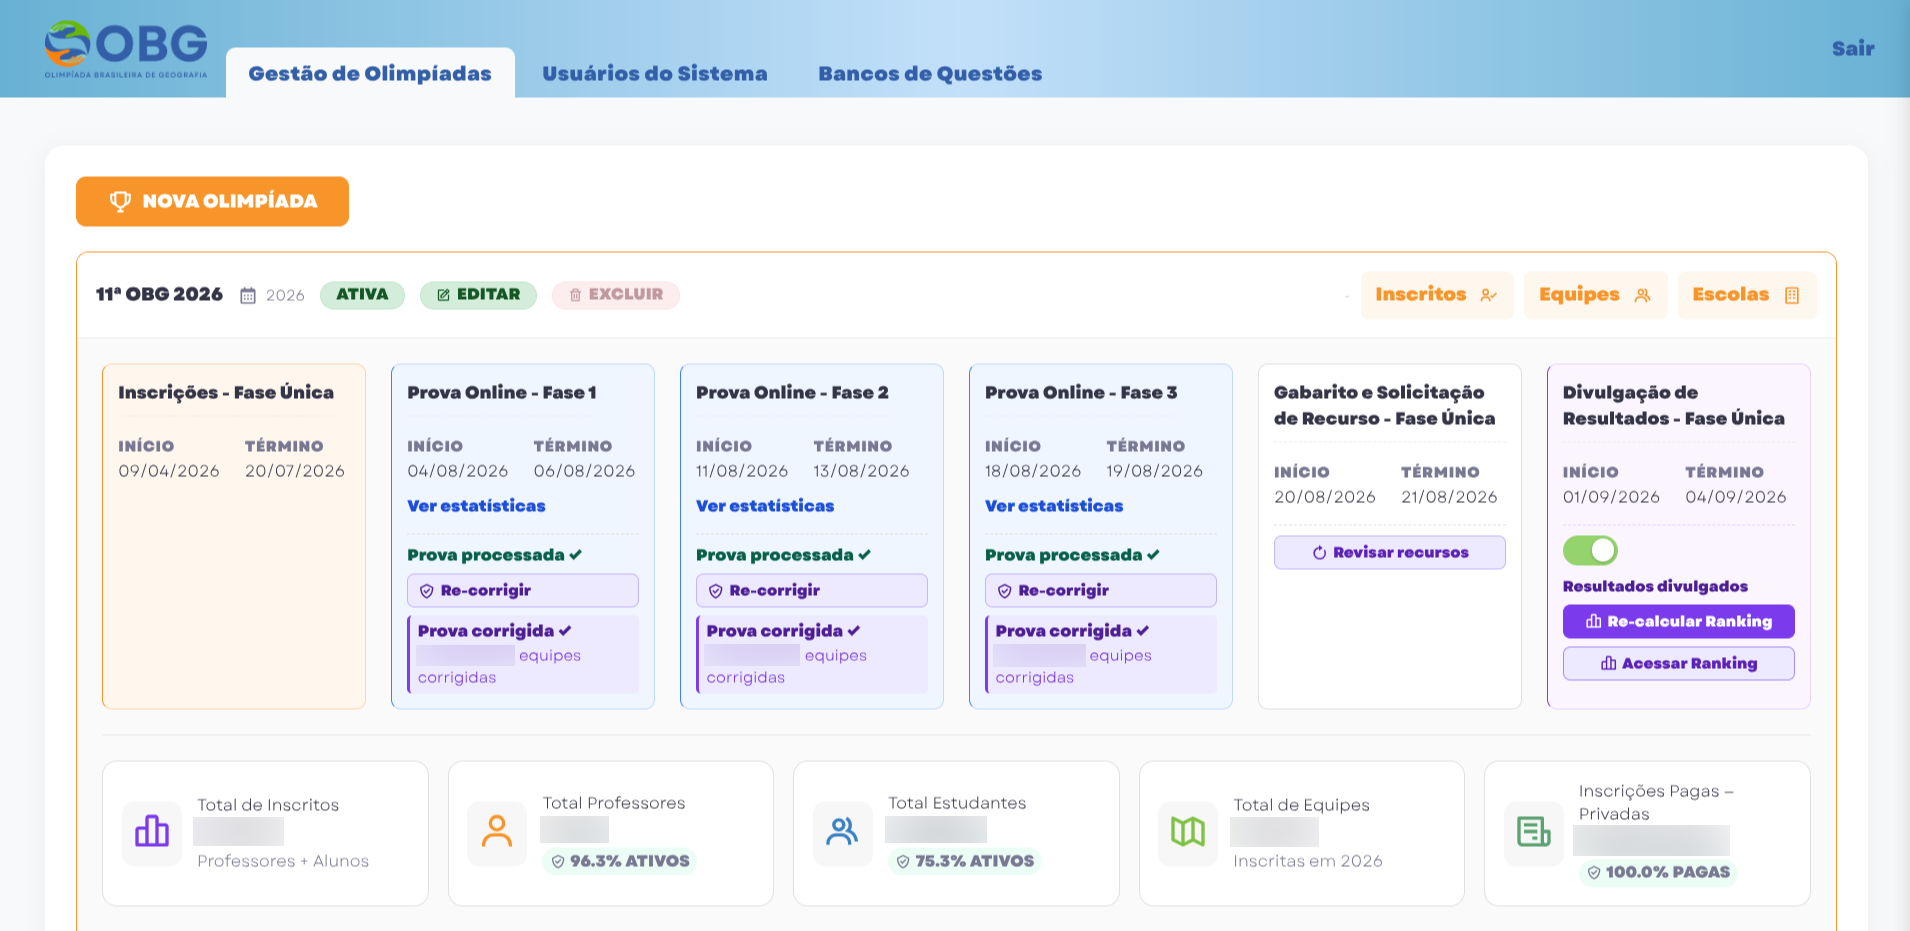Click EXCLUIR to delete the olympiad
This screenshot has width=1910, height=931.
coord(616,295)
